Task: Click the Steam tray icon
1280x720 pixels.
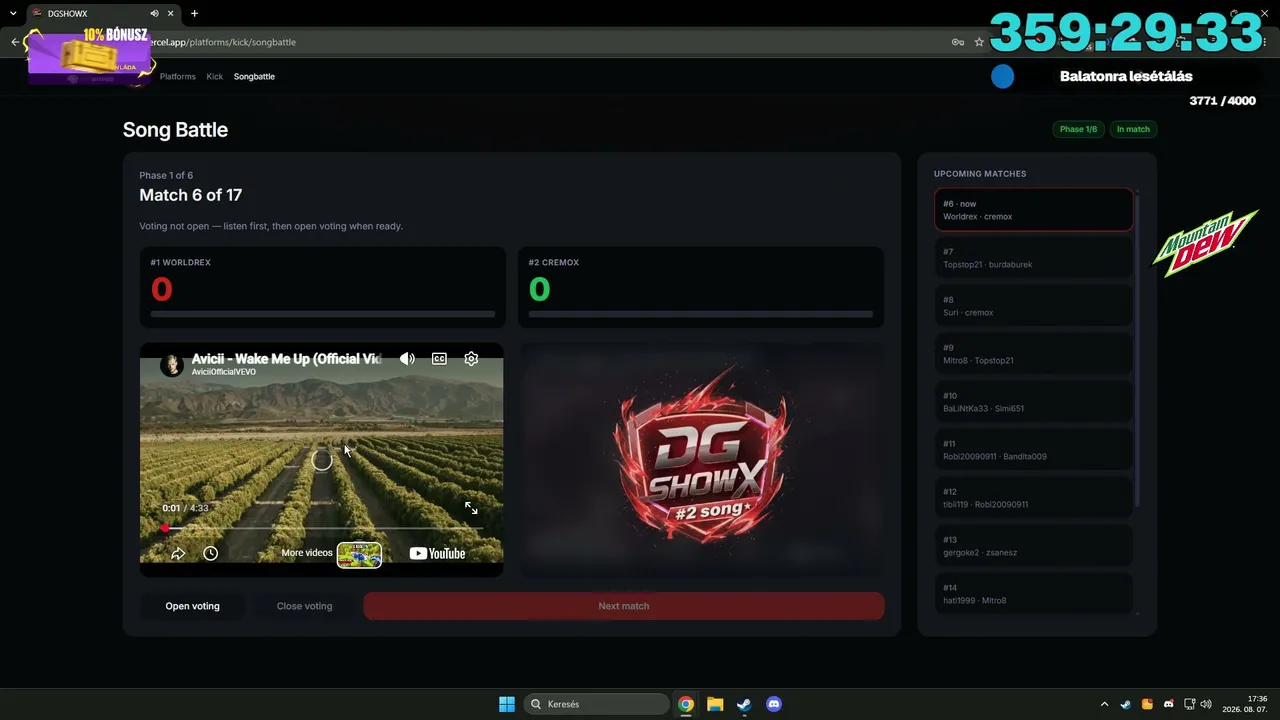Action: coord(1126,704)
